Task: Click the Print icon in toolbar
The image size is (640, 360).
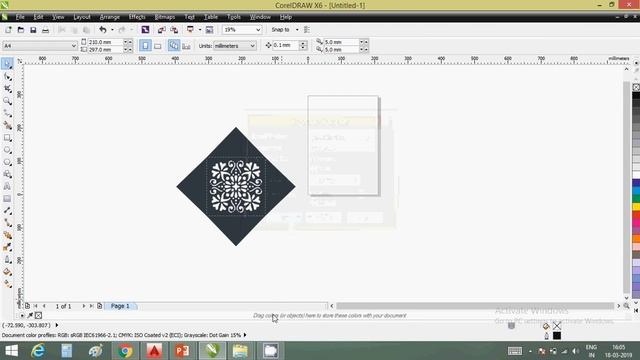Action: (x=45, y=30)
